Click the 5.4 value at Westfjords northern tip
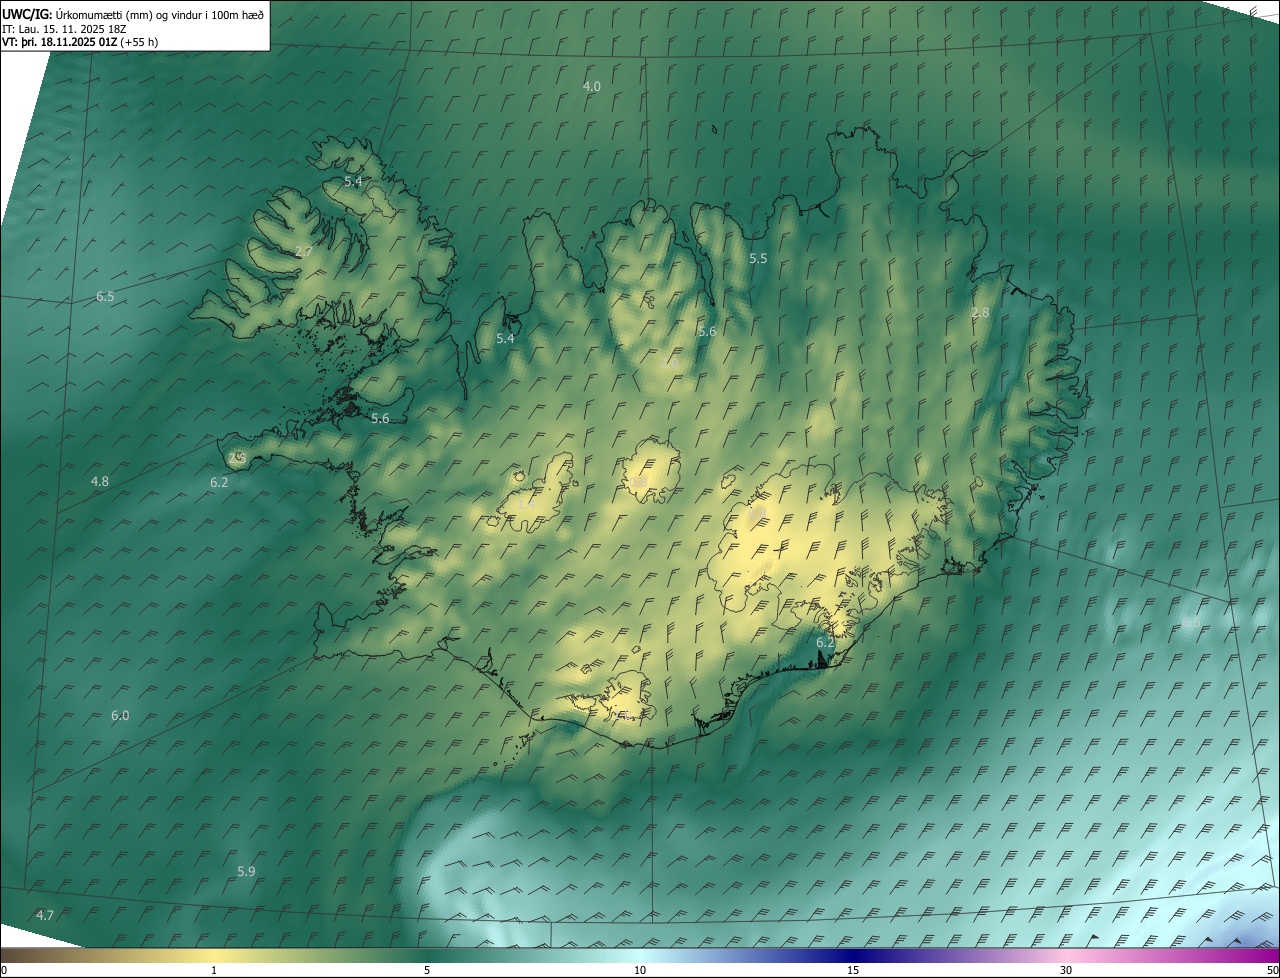 click(x=353, y=182)
